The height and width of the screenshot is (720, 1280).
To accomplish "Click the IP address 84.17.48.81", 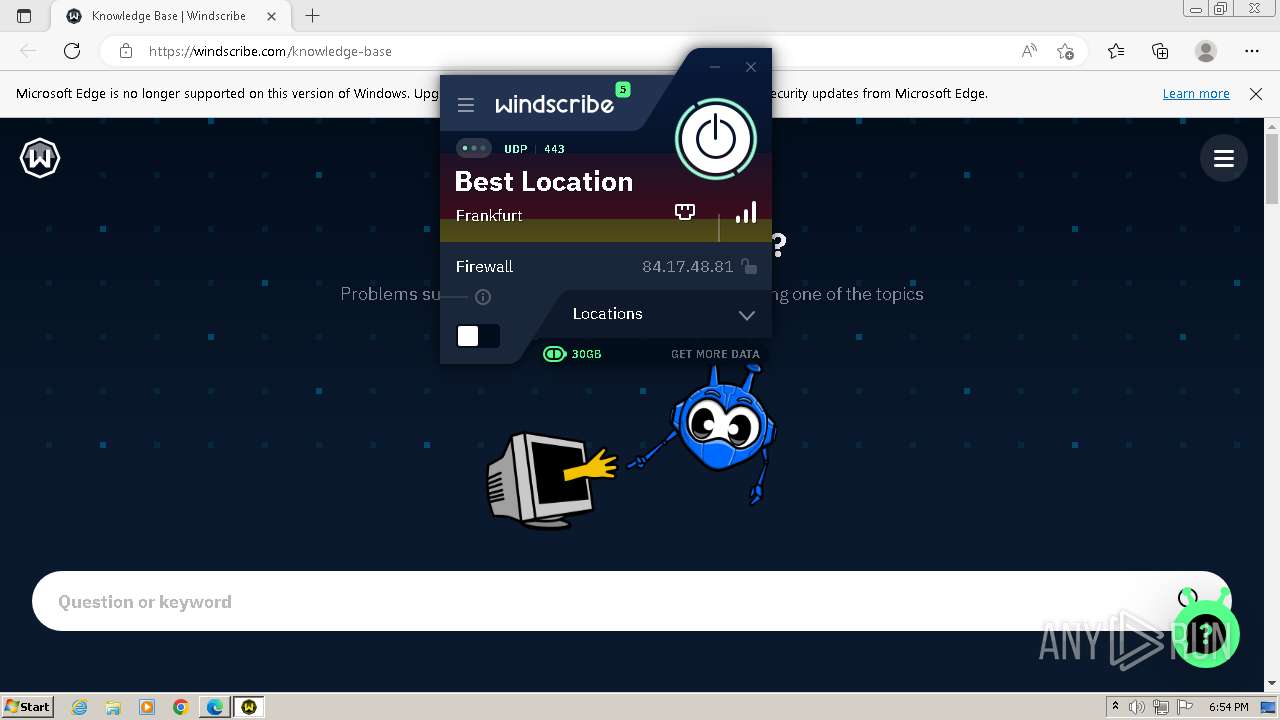I will 688,267.
